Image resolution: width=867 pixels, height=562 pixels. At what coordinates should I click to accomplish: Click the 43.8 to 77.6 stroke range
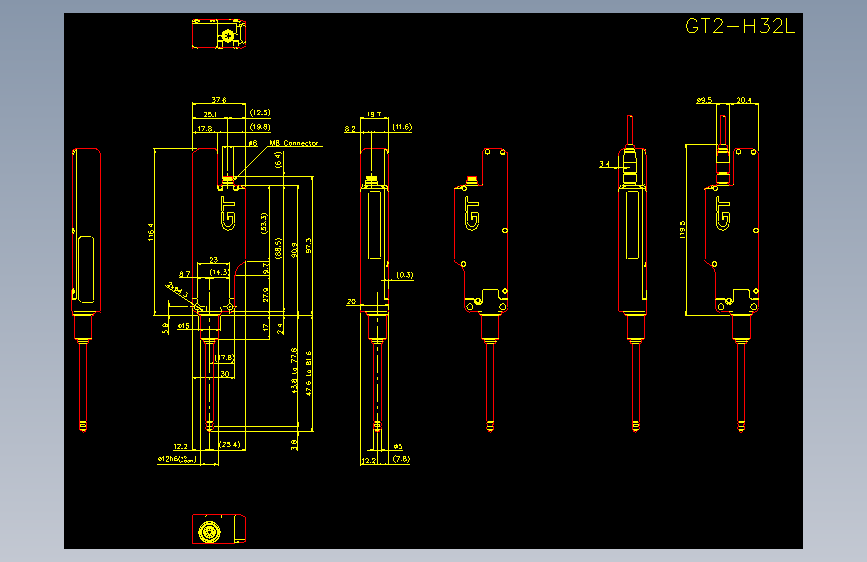[294, 371]
